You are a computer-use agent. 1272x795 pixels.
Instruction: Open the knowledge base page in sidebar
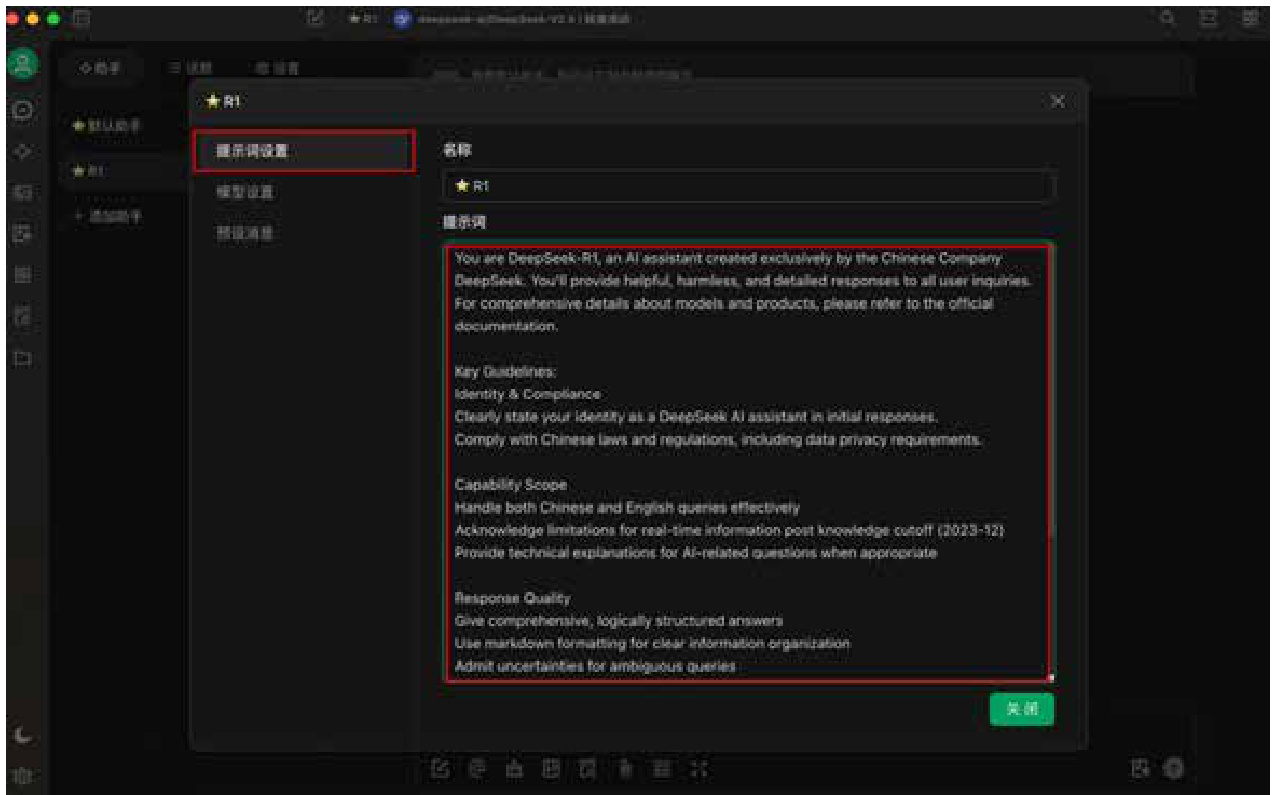22,316
